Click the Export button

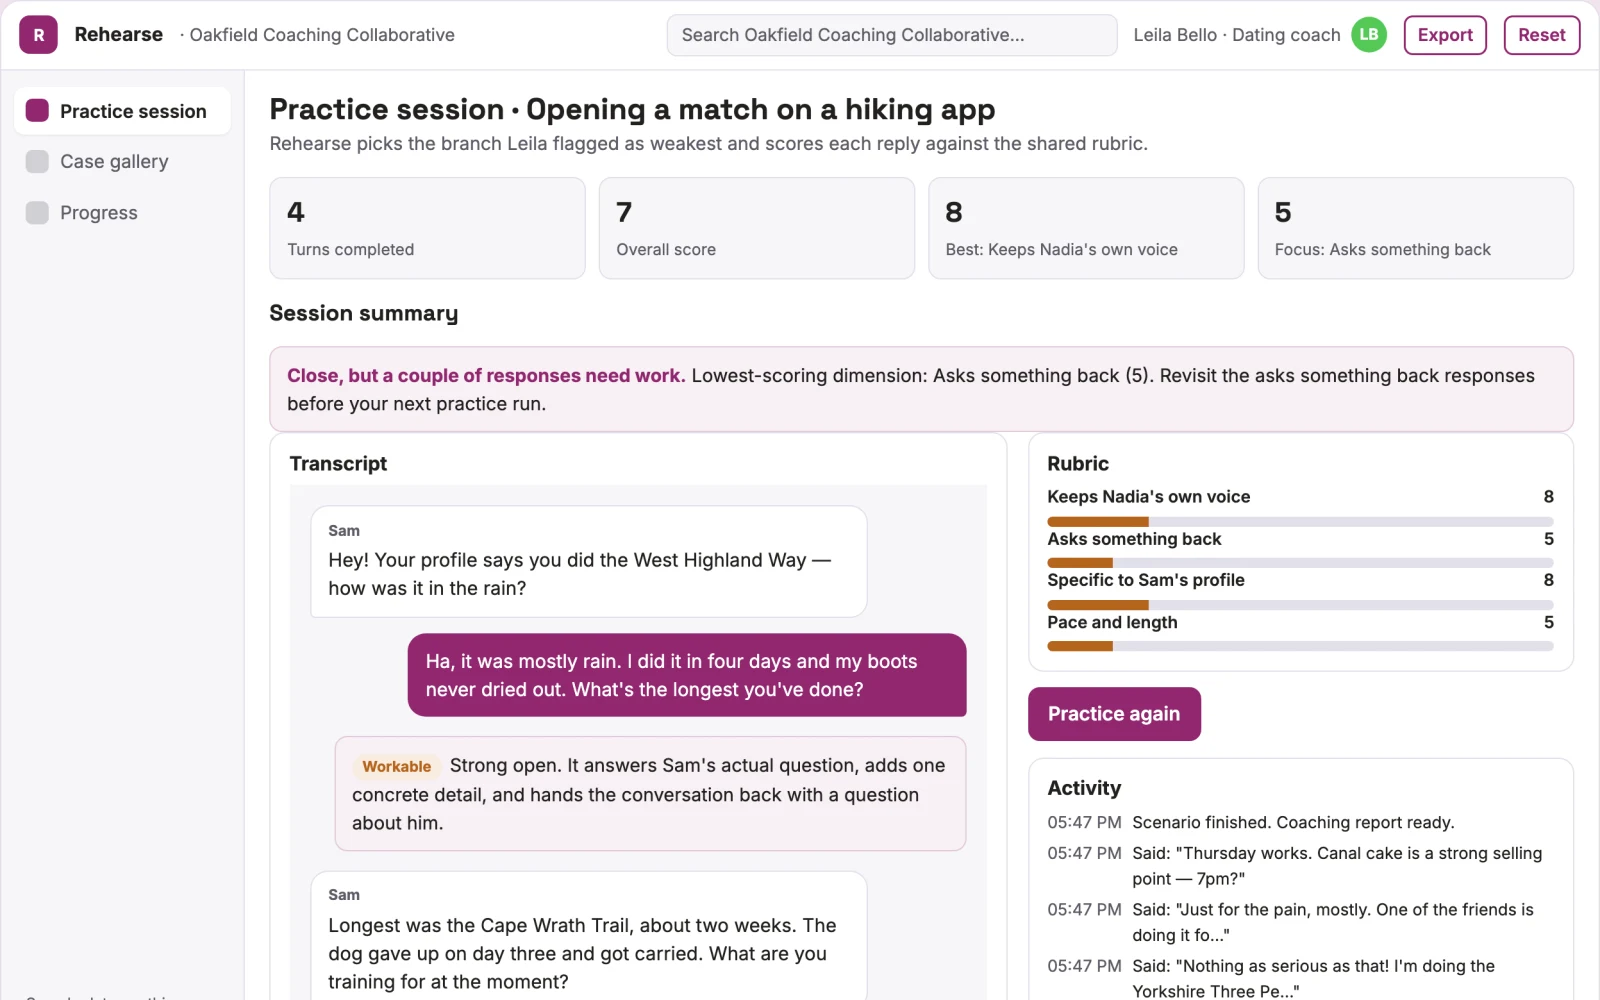[1445, 35]
